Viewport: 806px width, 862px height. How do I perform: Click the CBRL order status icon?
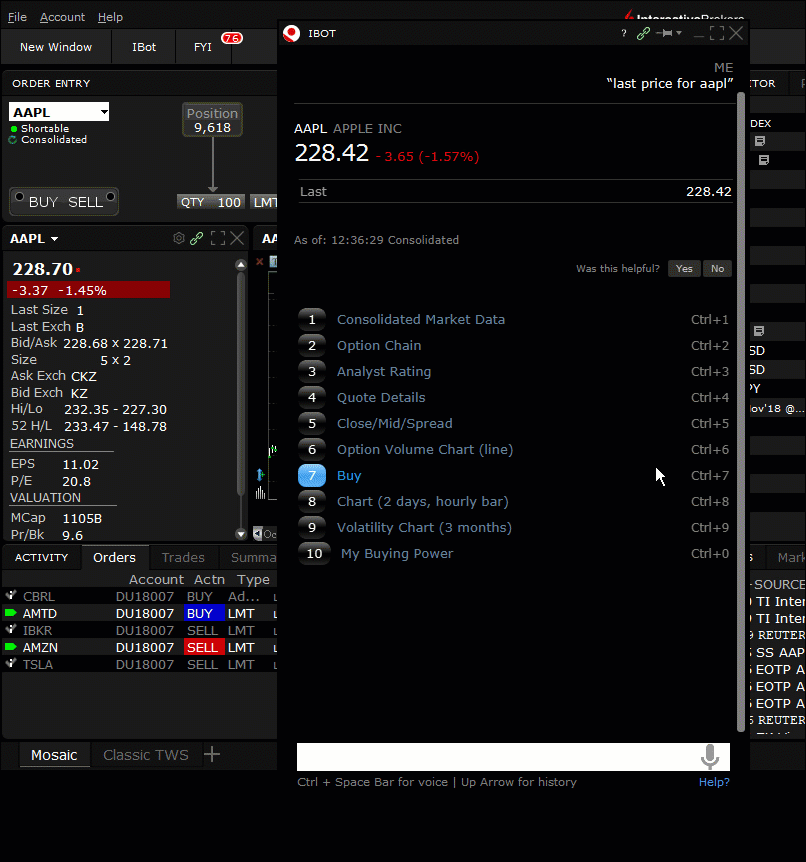10,595
